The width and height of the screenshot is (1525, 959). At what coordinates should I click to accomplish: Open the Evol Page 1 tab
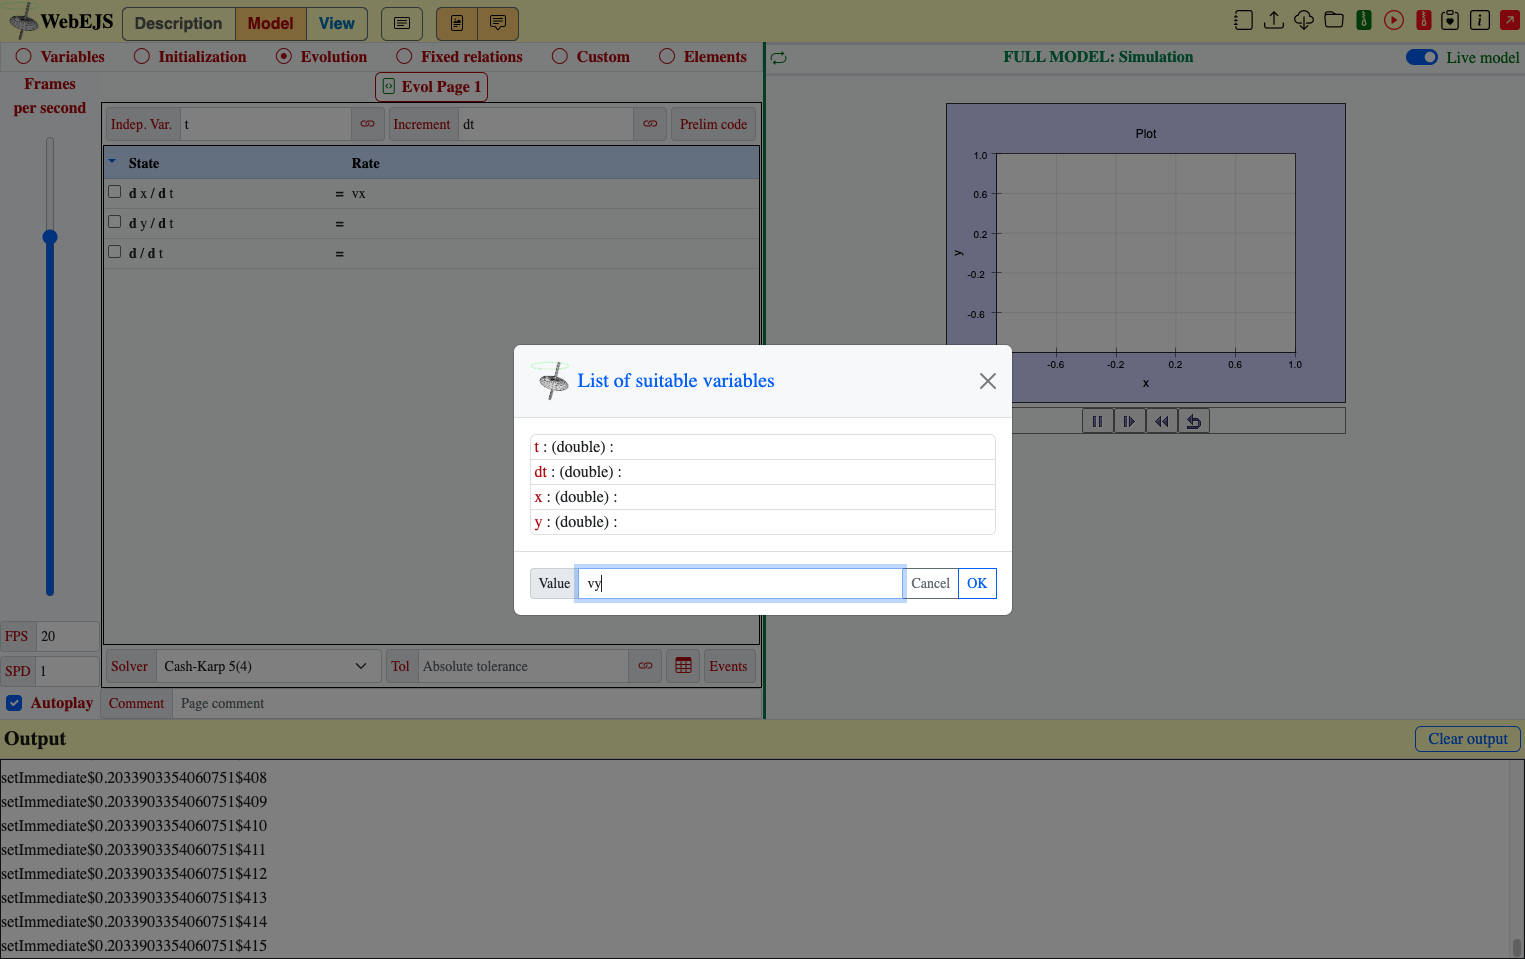pyautogui.click(x=432, y=87)
